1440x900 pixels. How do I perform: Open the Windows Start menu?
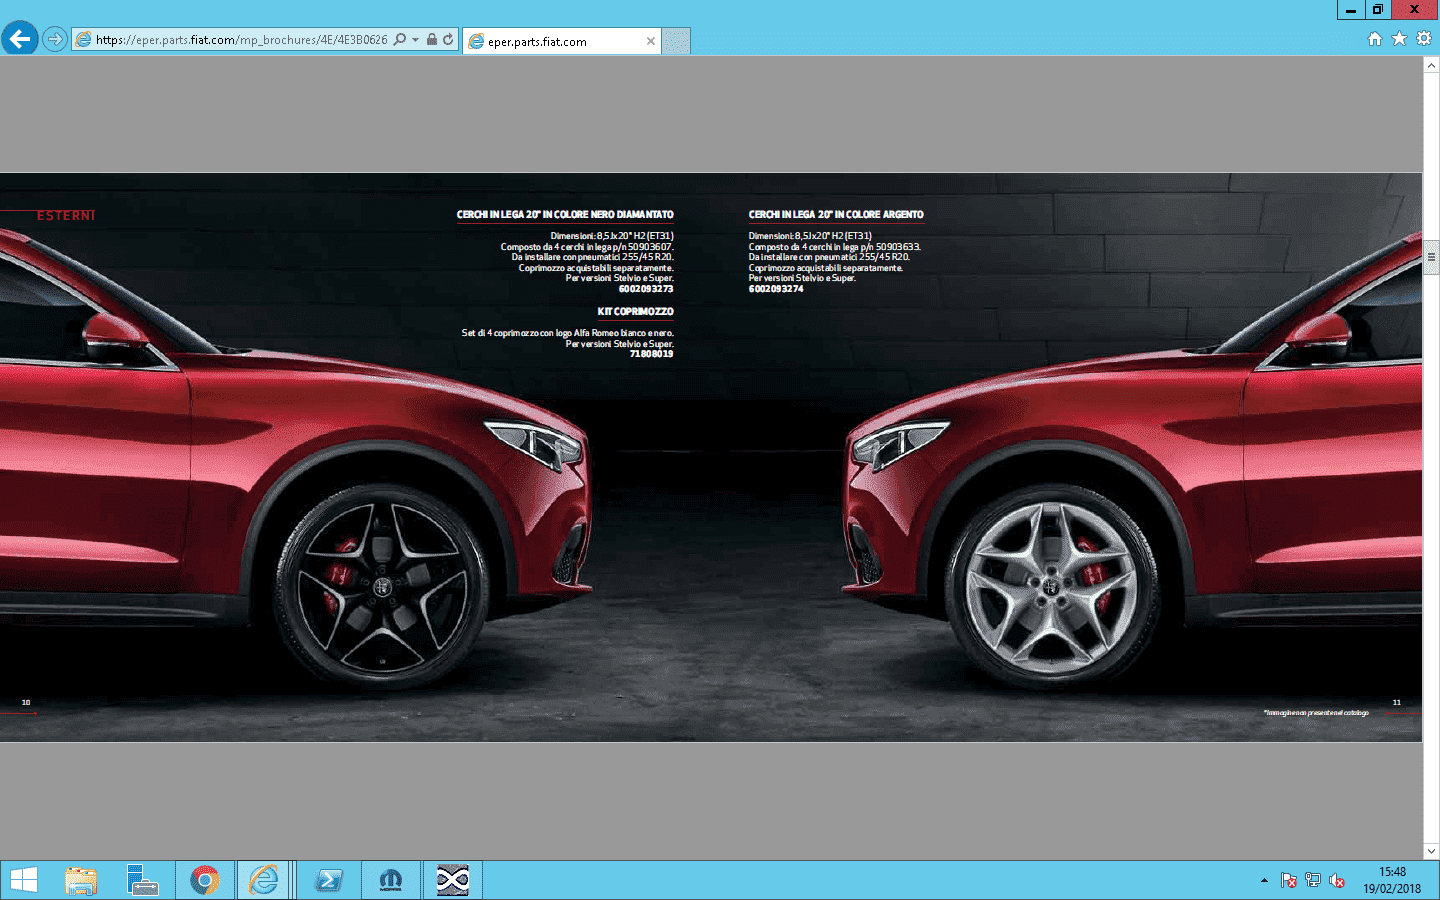pos(23,880)
